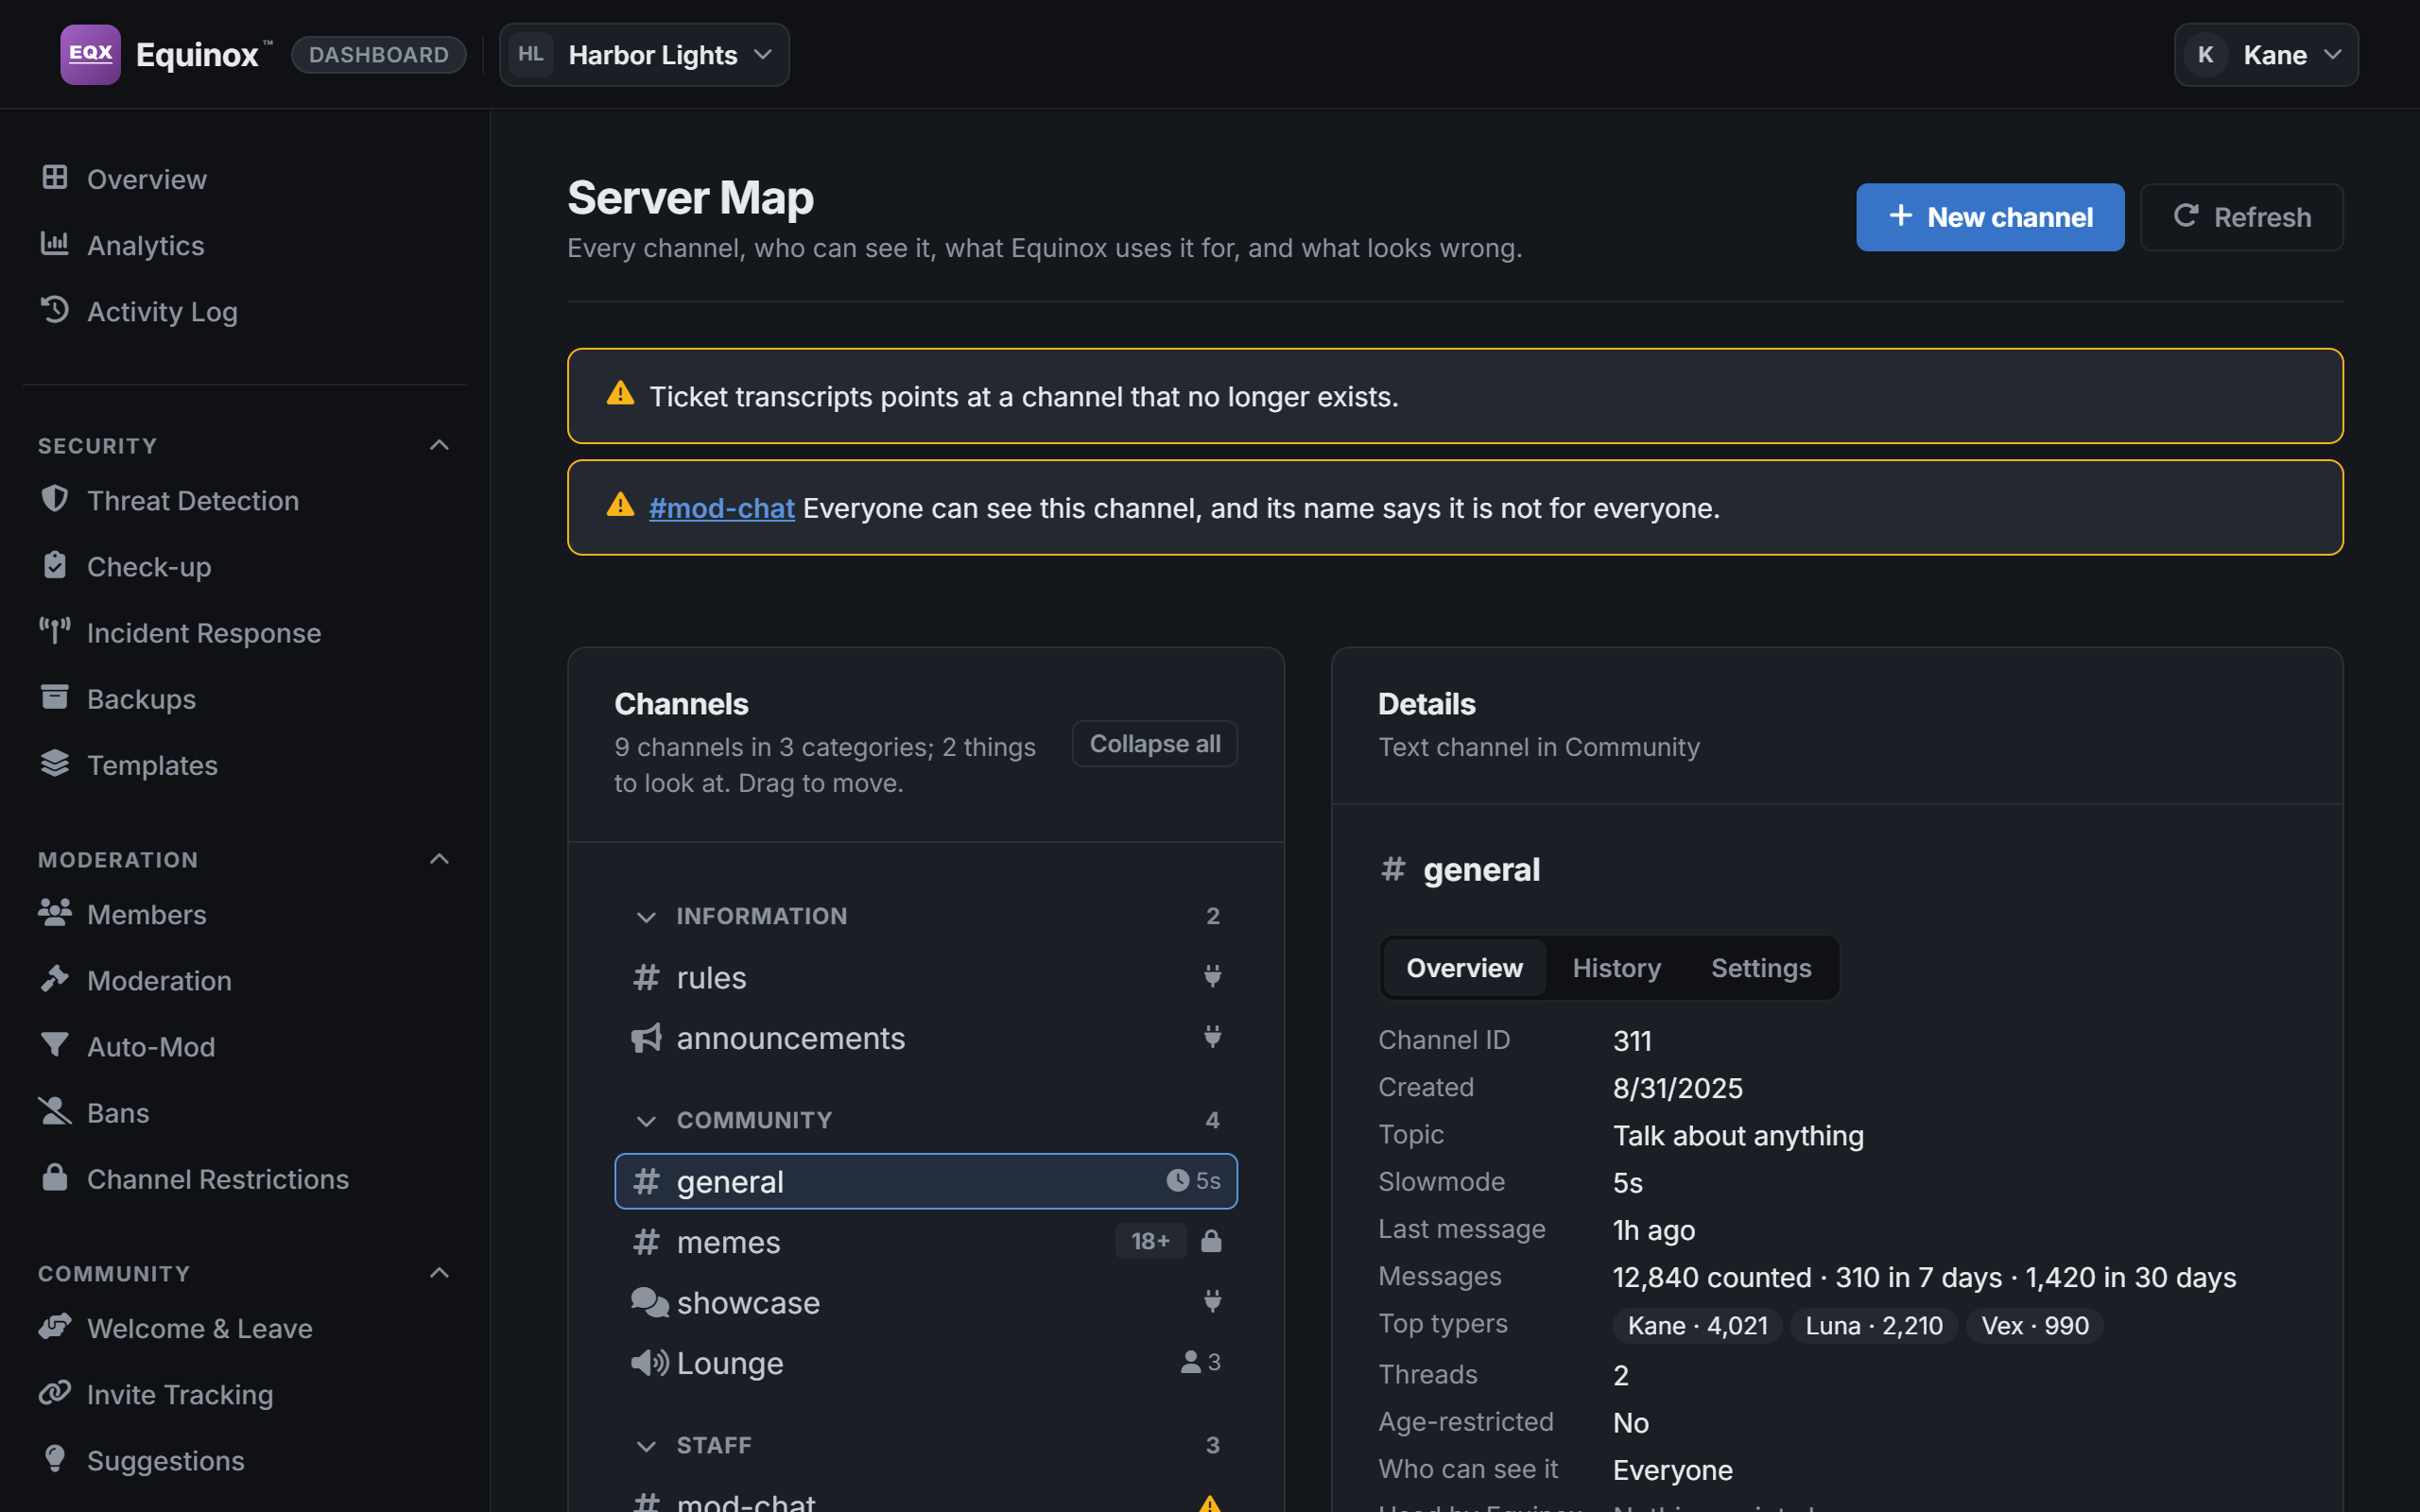
Task: Open Welcome & Leave handshake icon
Action: click(55, 1326)
